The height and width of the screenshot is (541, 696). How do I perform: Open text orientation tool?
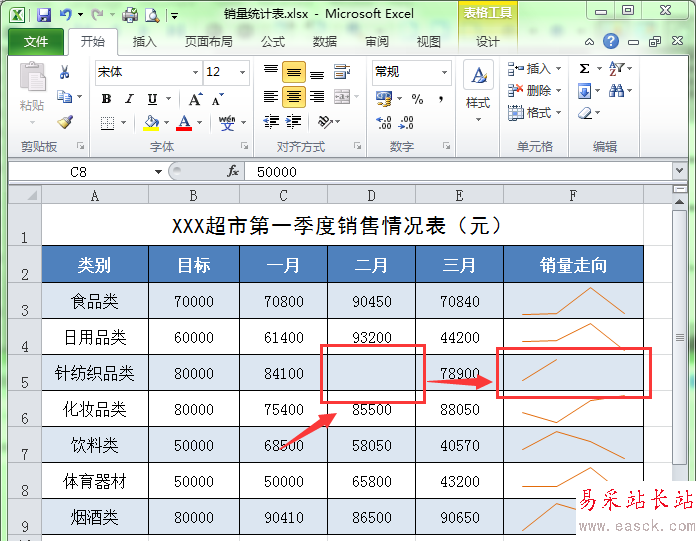point(325,122)
